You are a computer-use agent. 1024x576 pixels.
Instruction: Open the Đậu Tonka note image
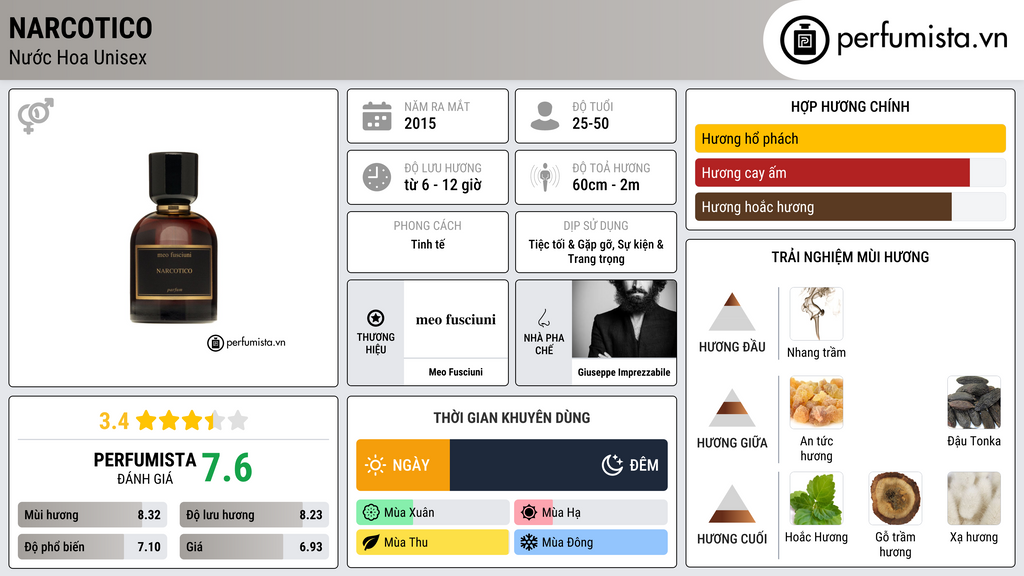(974, 402)
